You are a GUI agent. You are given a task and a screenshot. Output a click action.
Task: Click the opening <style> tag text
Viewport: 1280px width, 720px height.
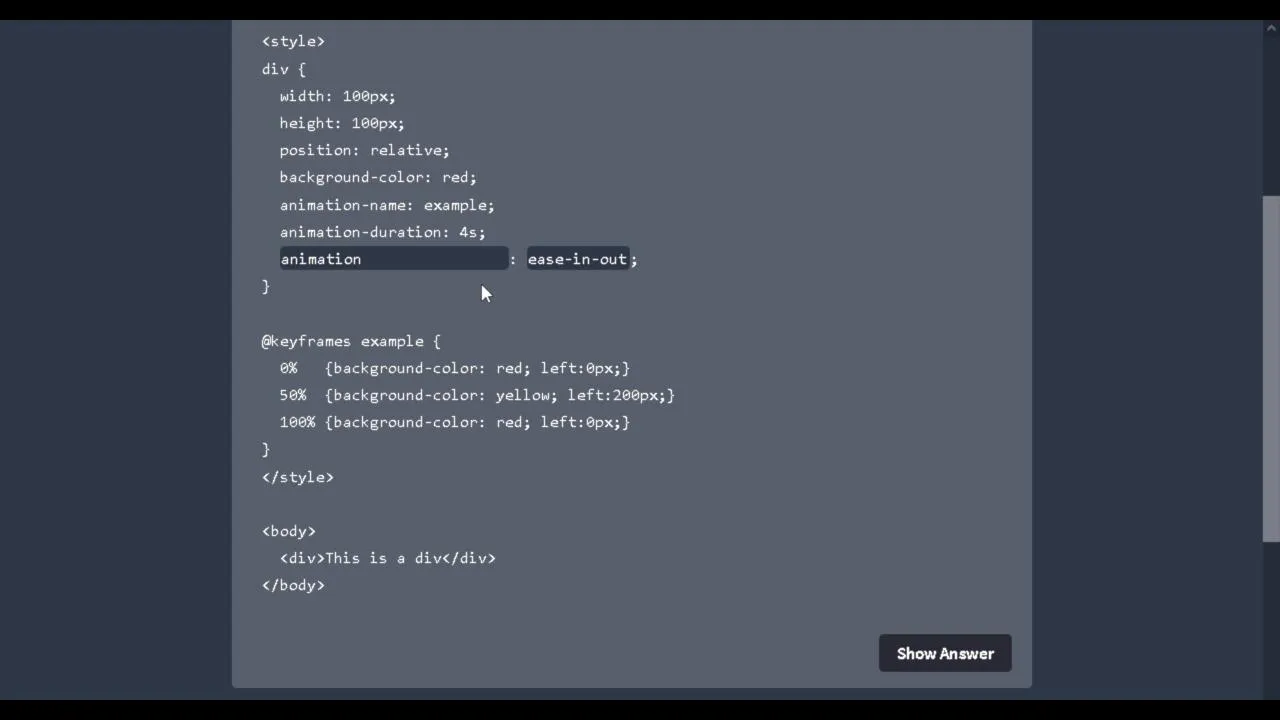click(x=293, y=41)
